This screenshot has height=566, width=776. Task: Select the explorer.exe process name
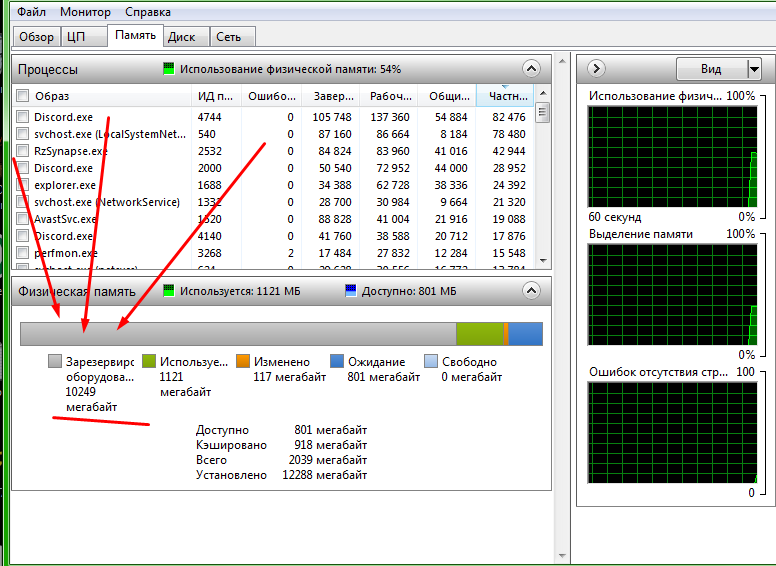65,185
